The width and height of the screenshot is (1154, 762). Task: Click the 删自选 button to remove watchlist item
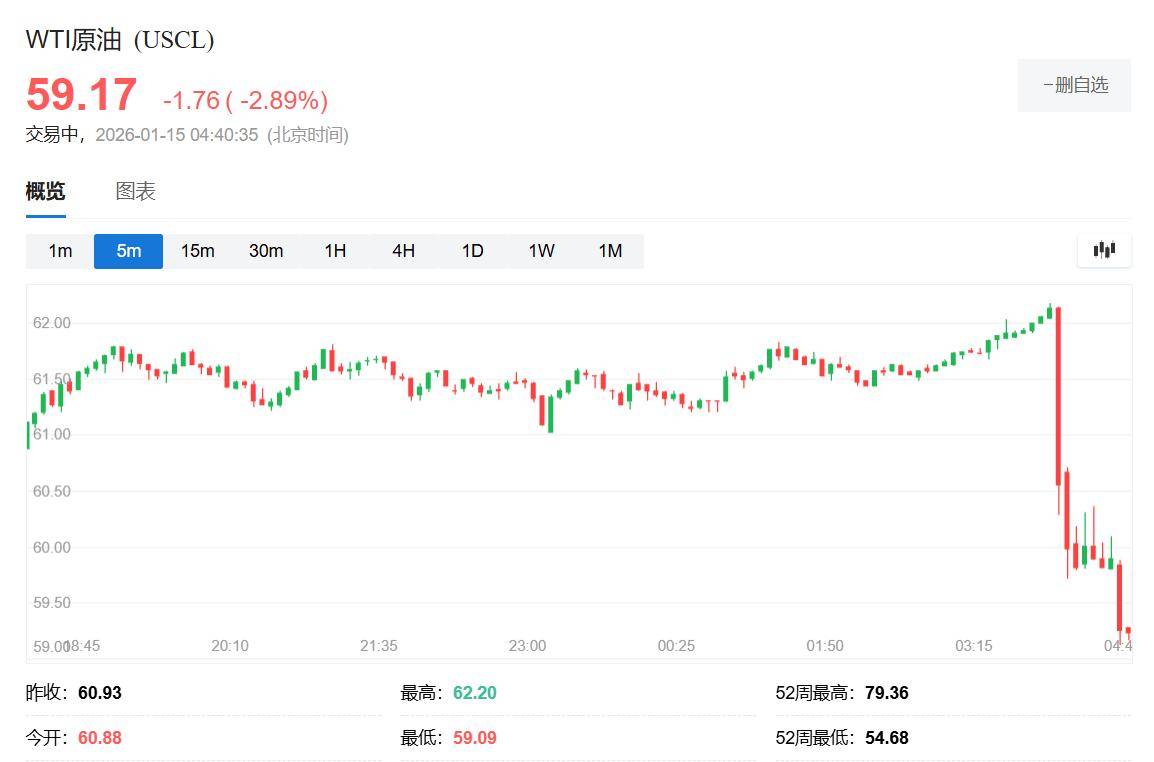(1074, 85)
